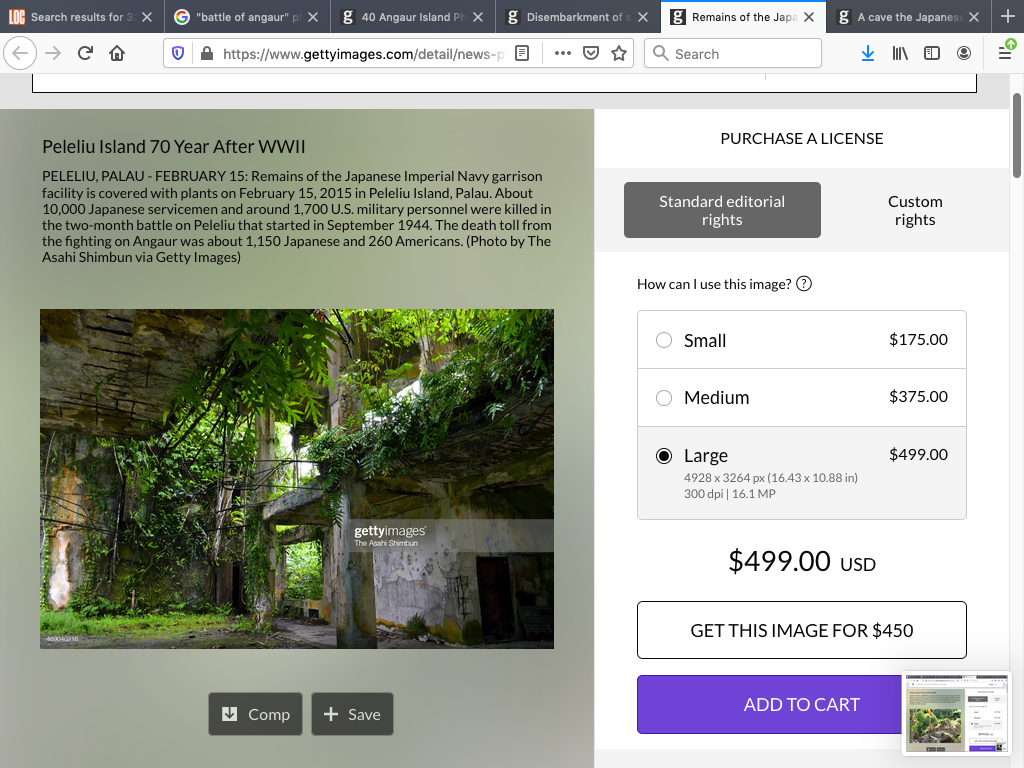1024x768 pixels.
Task: Go to the browser home page
Action: point(117,54)
